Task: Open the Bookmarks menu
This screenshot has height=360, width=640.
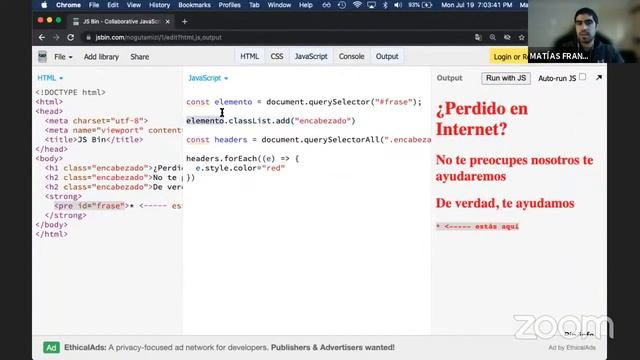Action: point(194,5)
